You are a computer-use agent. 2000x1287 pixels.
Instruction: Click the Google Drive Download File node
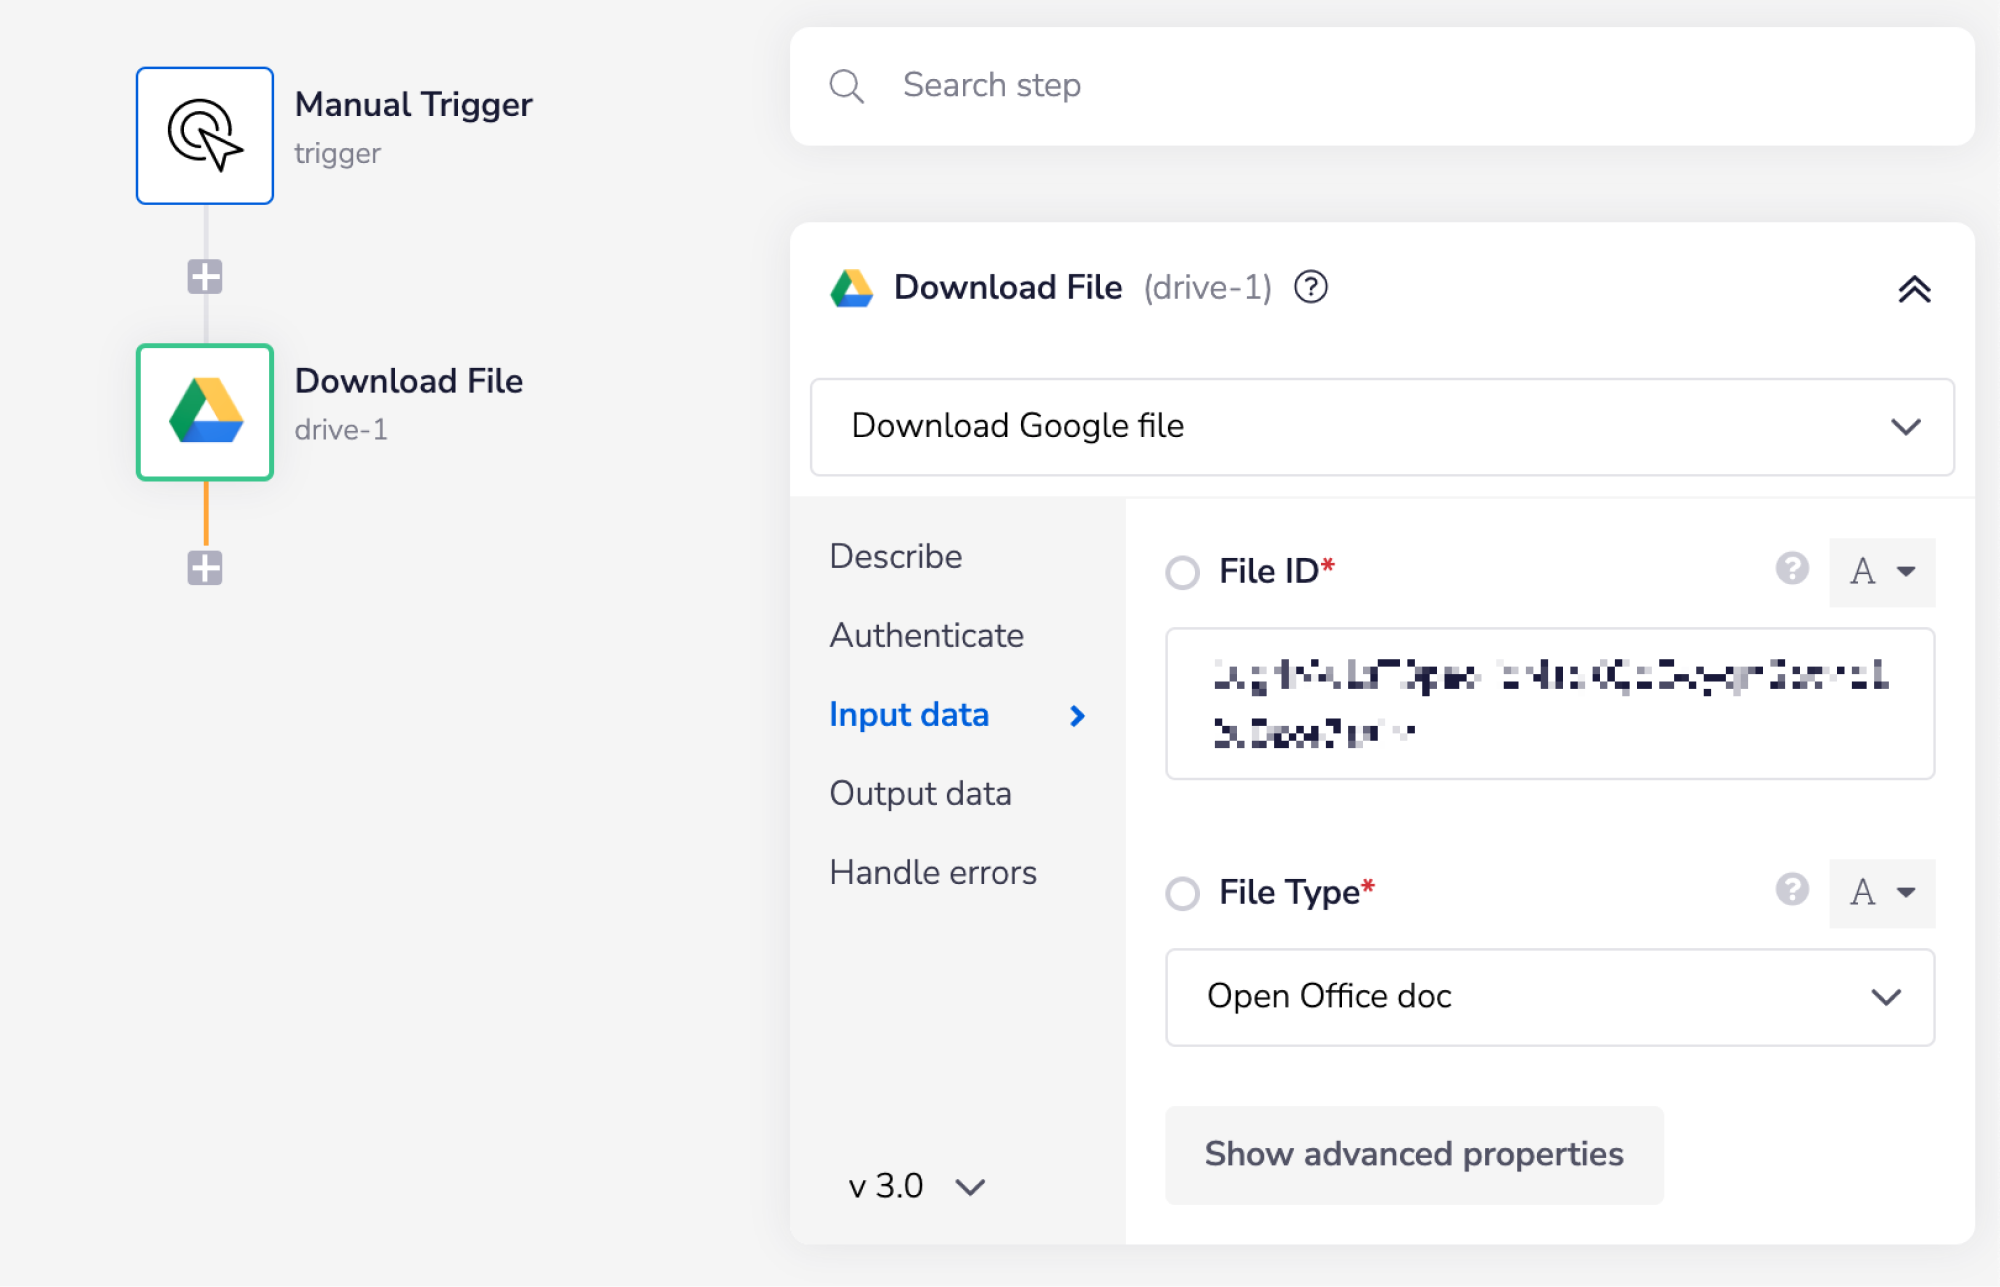205,412
